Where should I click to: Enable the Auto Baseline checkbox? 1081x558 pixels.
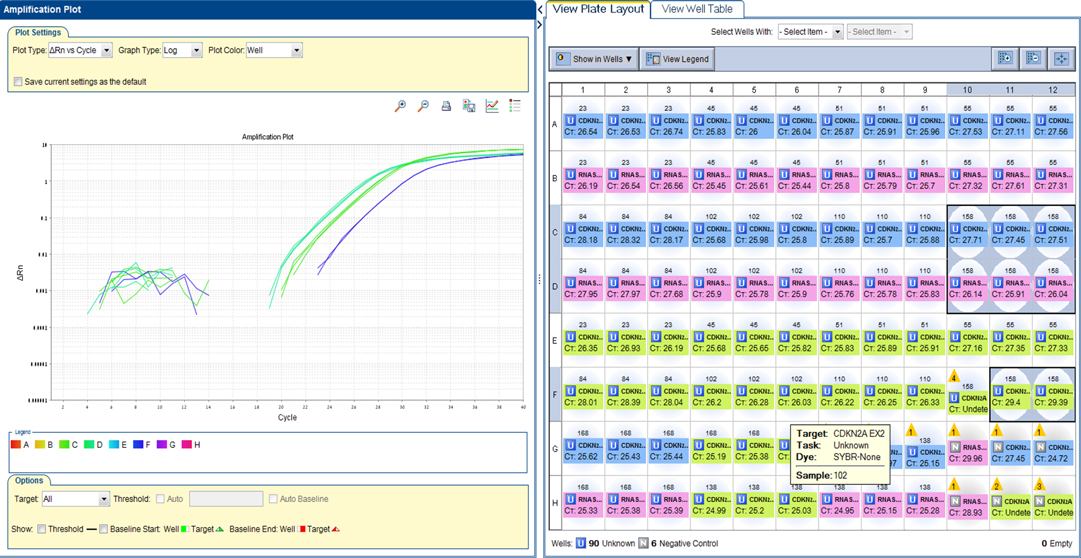tap(274, 499)
